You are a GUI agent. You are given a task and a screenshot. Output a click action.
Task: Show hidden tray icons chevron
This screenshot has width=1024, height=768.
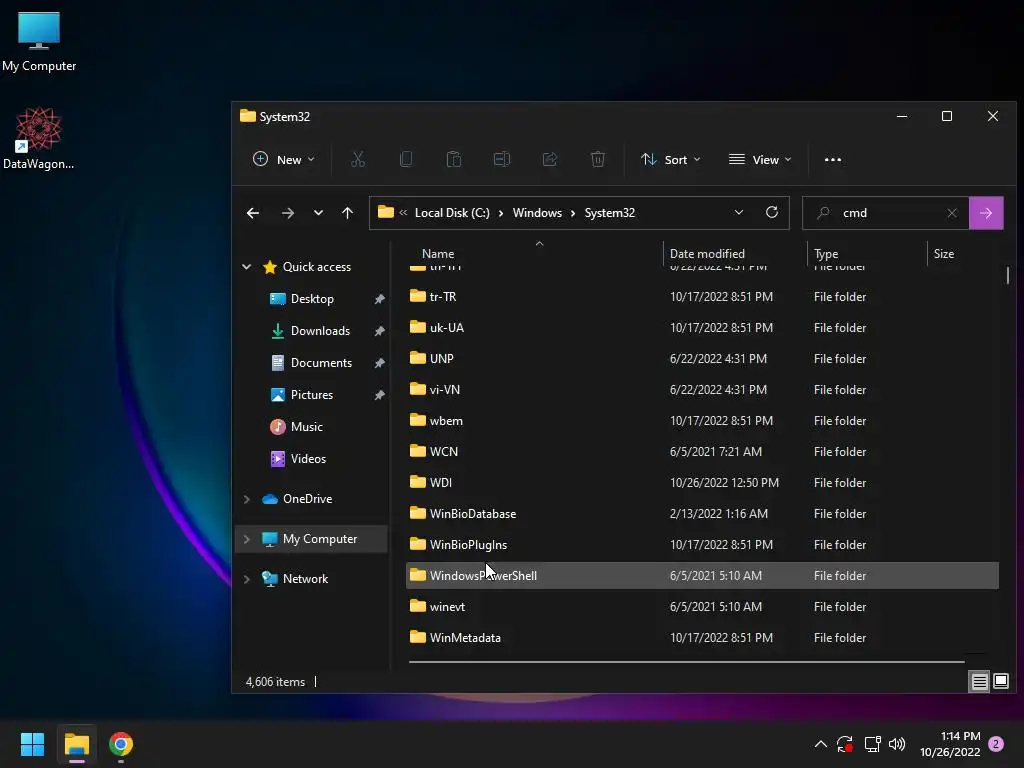click(x=821, y=744)
